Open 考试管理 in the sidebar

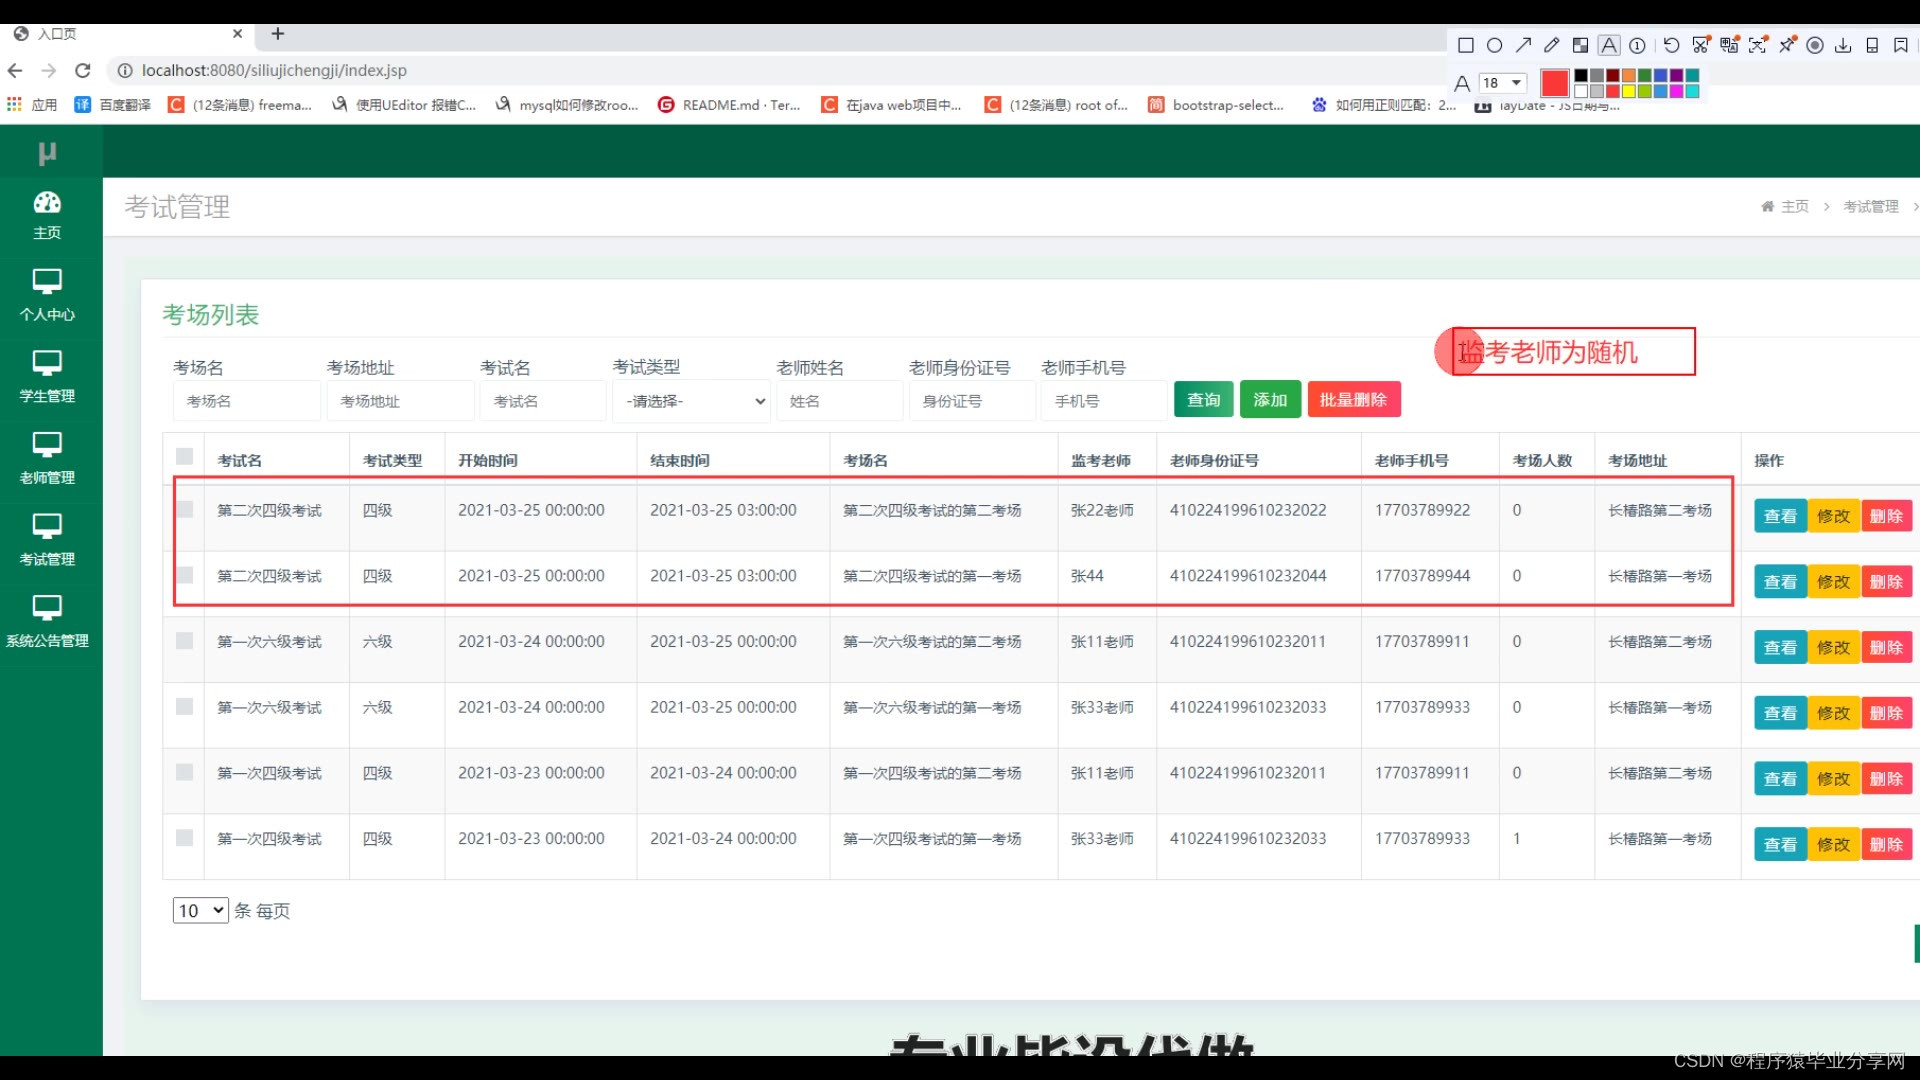[47, 541]
